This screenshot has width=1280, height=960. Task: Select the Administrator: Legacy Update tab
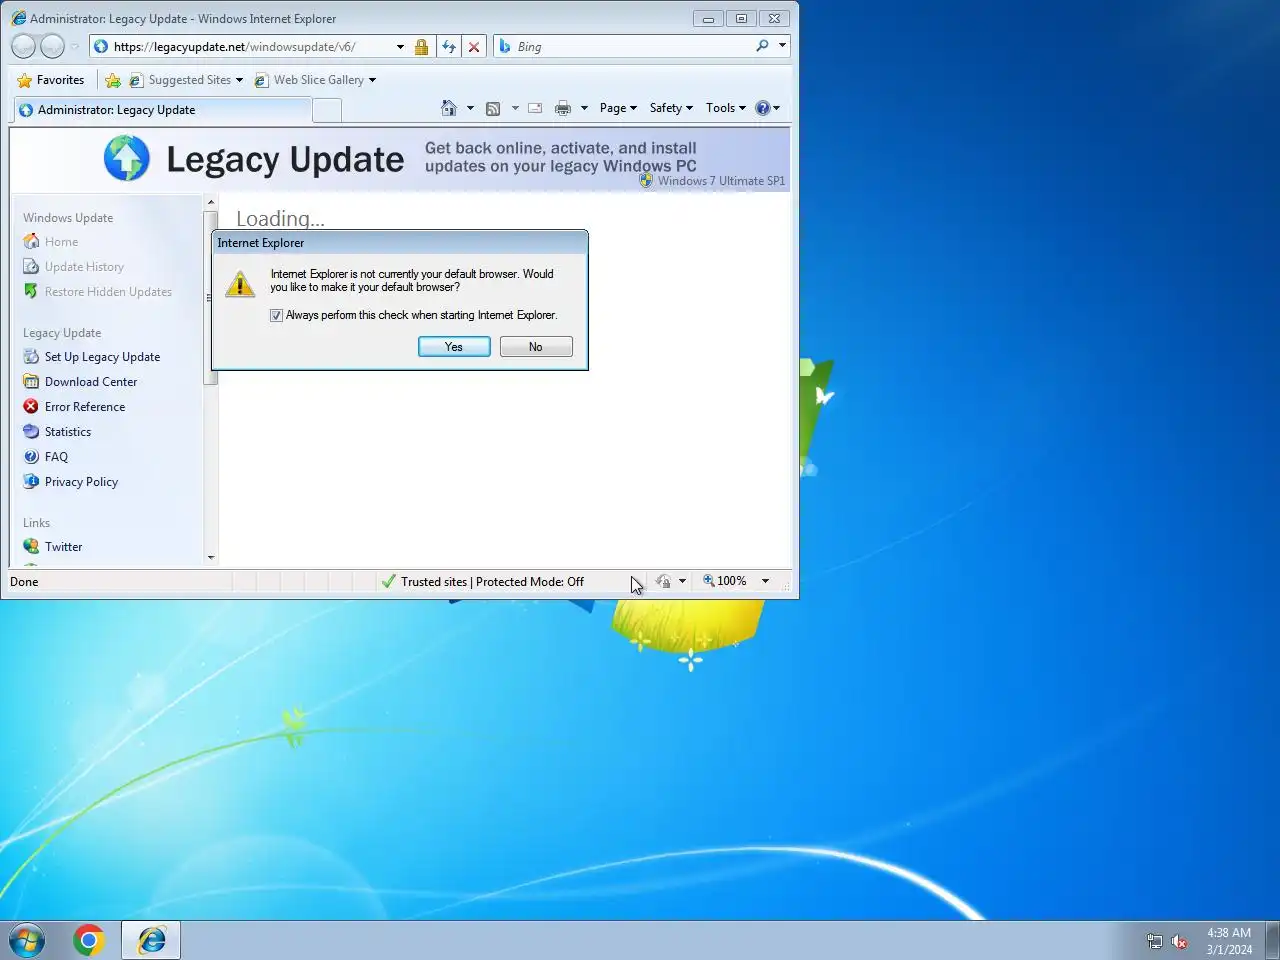tap(161, 110)
